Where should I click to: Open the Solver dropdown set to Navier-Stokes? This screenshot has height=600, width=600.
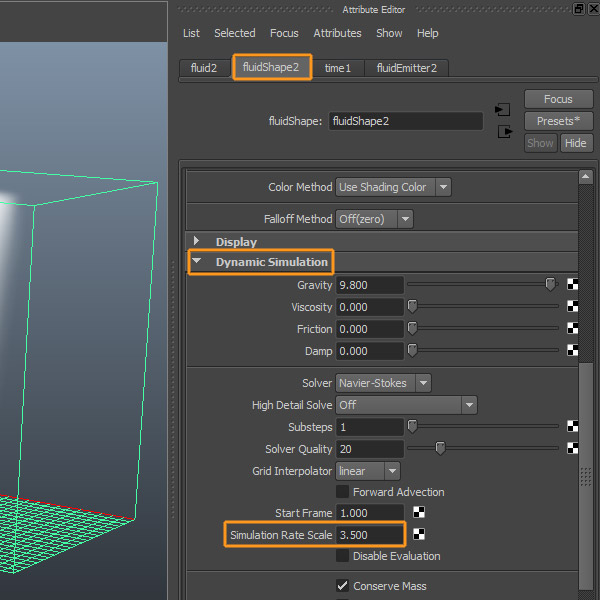point(383,383)
